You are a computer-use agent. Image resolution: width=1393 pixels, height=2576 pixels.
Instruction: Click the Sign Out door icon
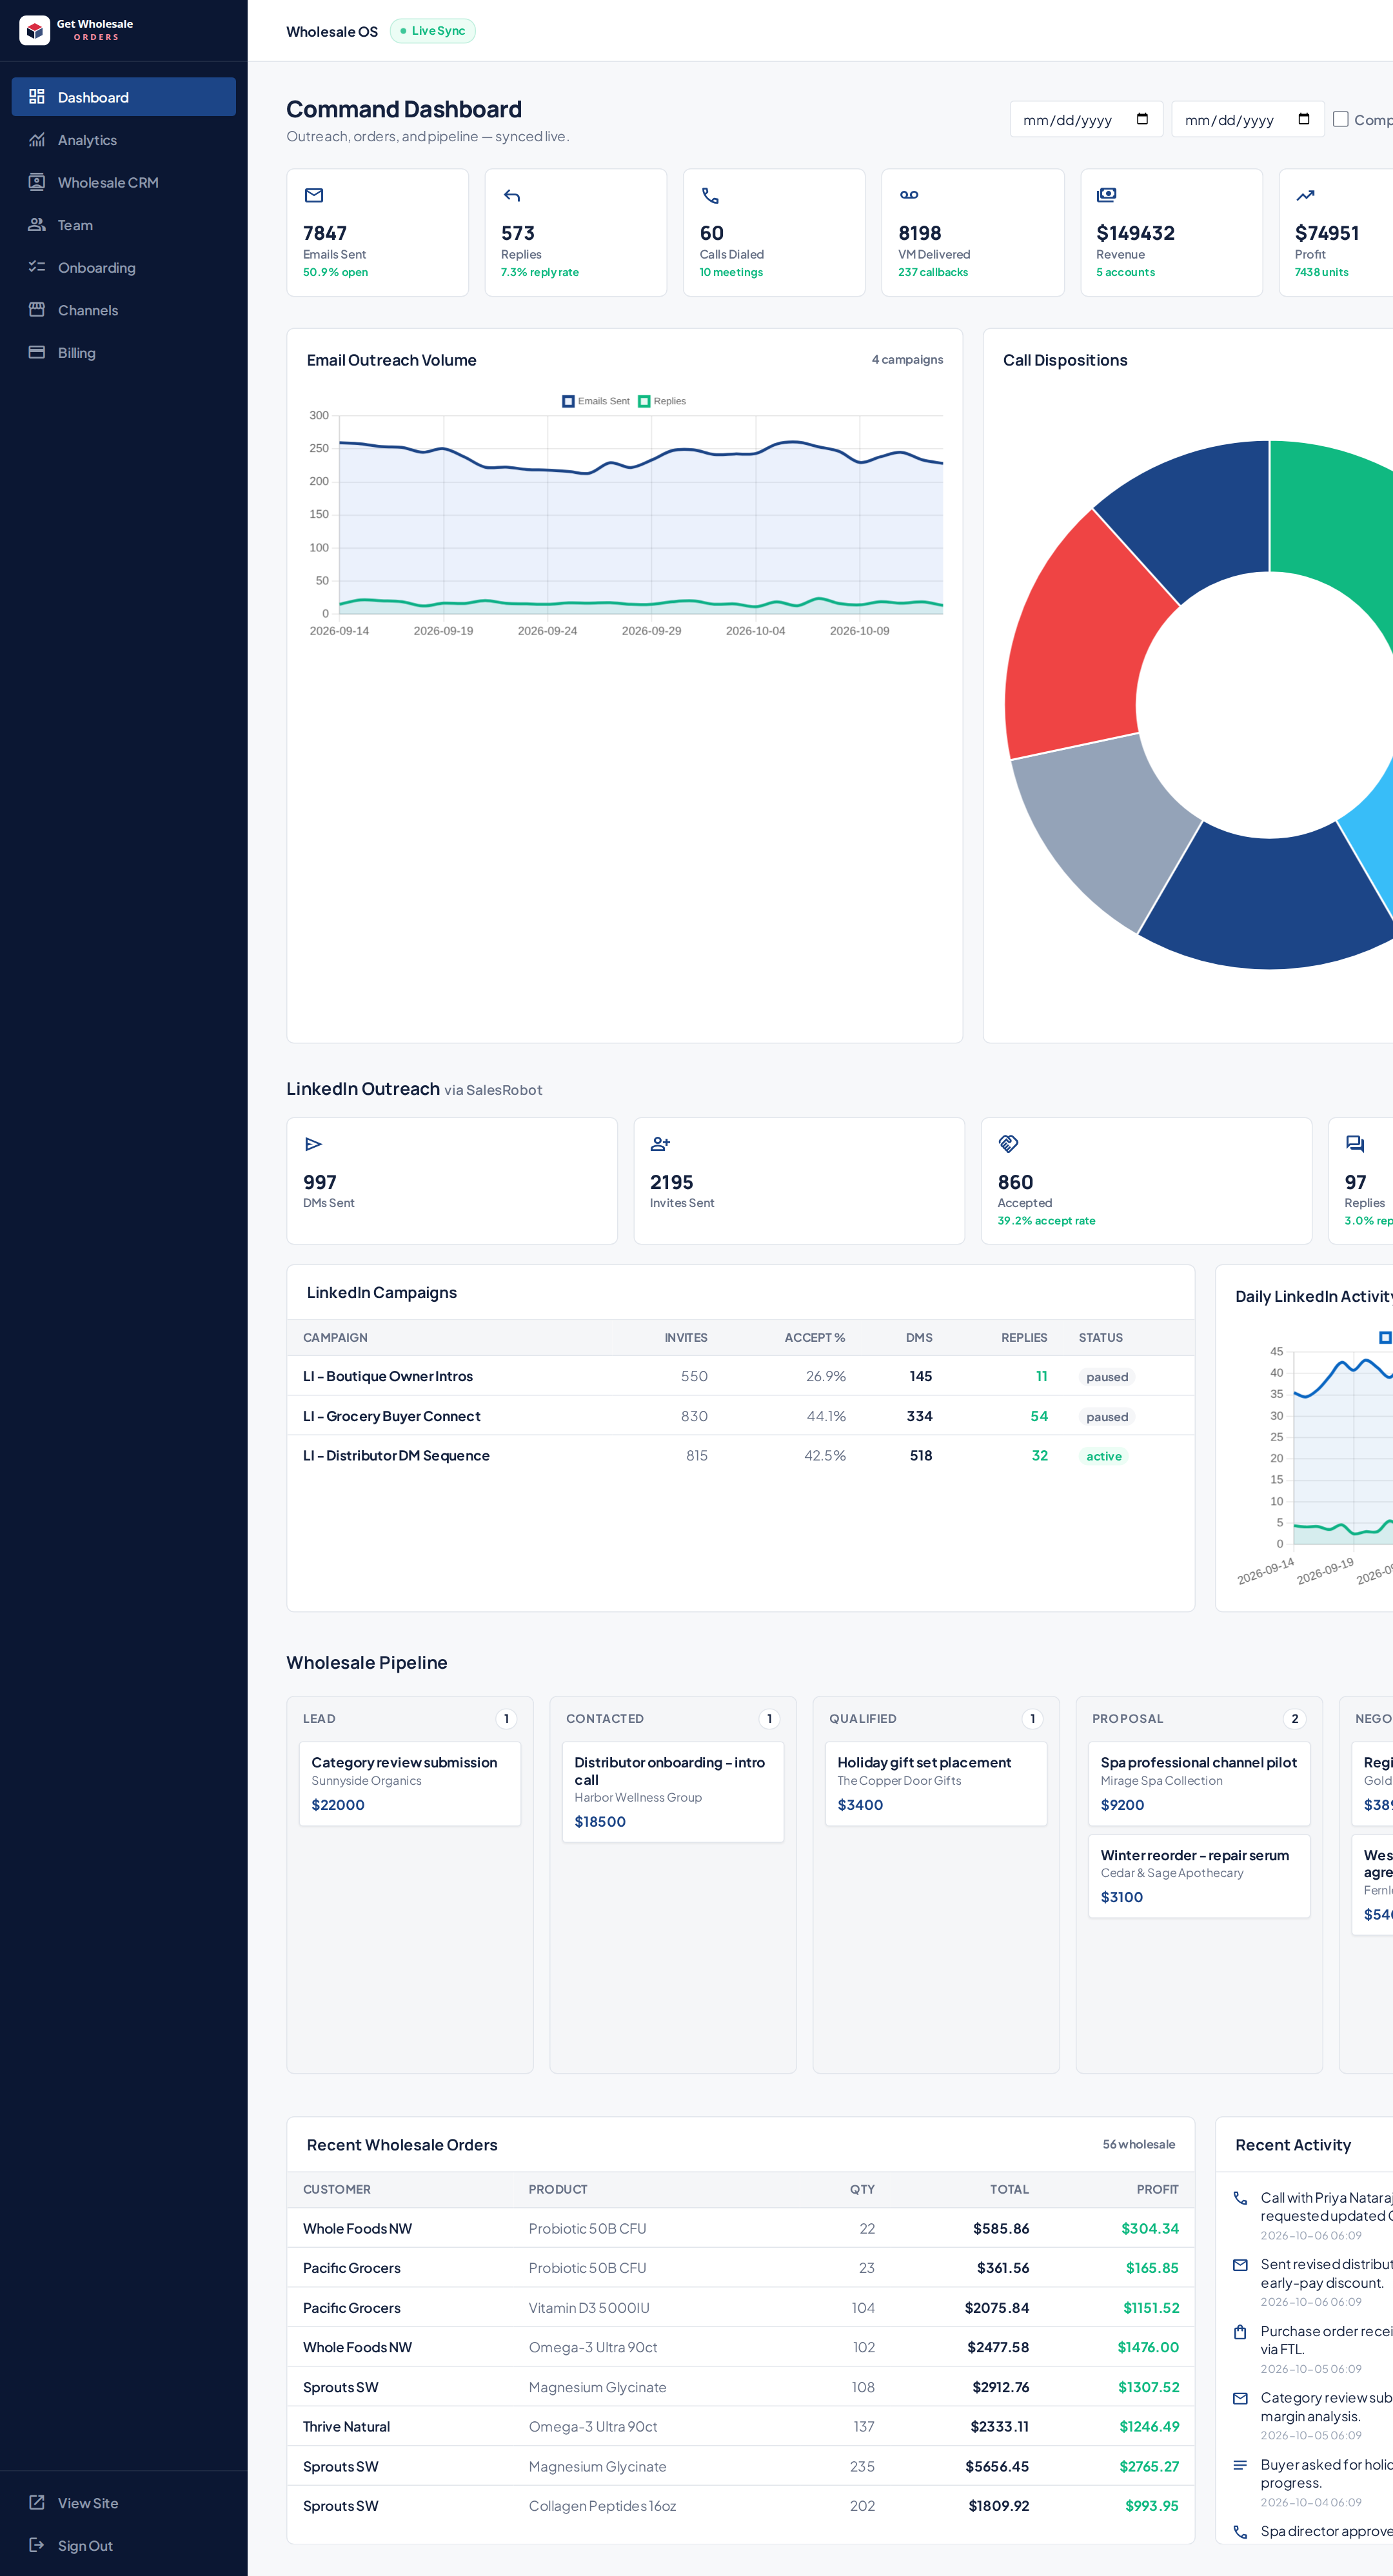pos(37,2545)
